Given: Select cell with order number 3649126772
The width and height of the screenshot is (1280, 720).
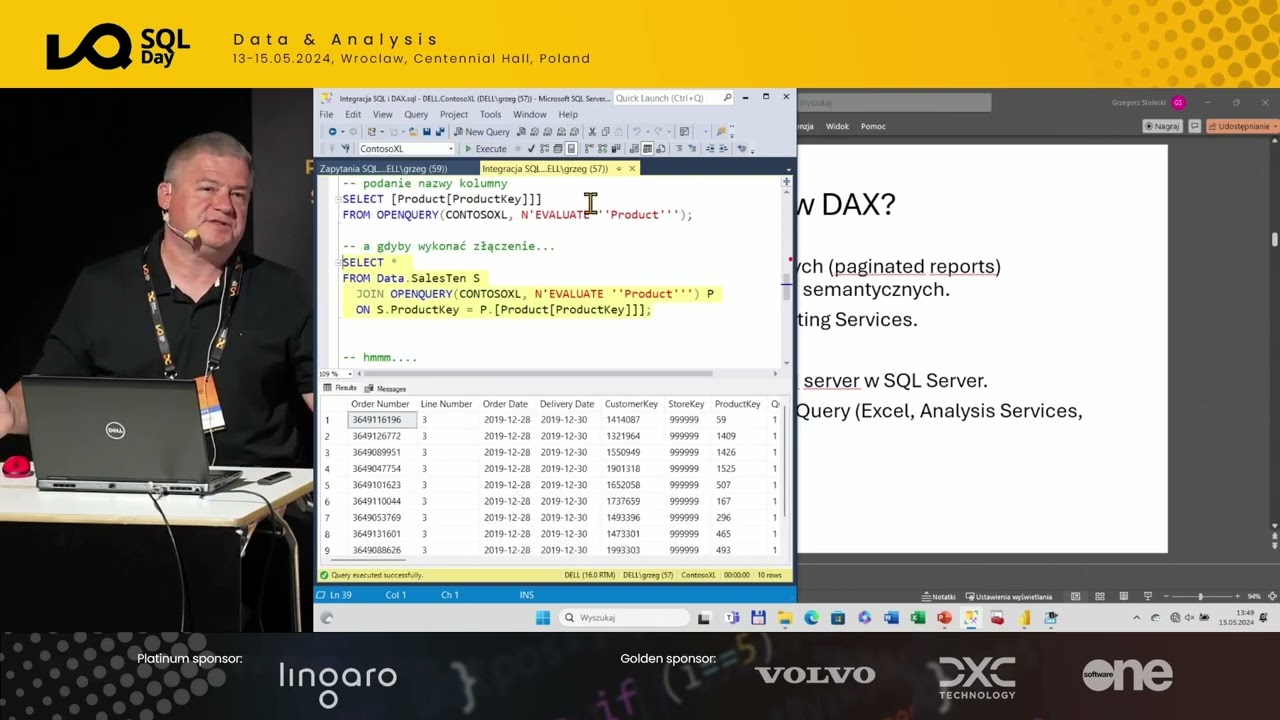Looking at the screenshot, I should click(x=381, y=436).
